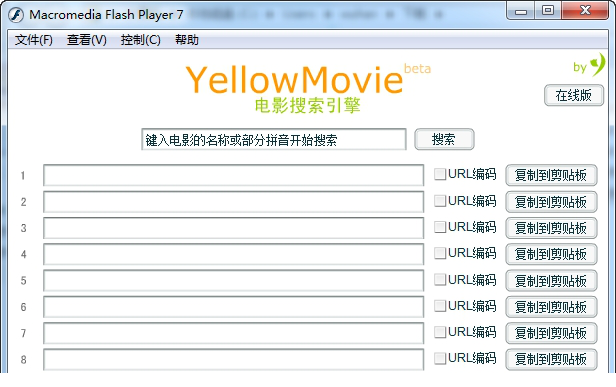The width and height of the screenshot is (616, 387).
Task: Click the green leaf author logo
Action: click(x=598, y=64)
